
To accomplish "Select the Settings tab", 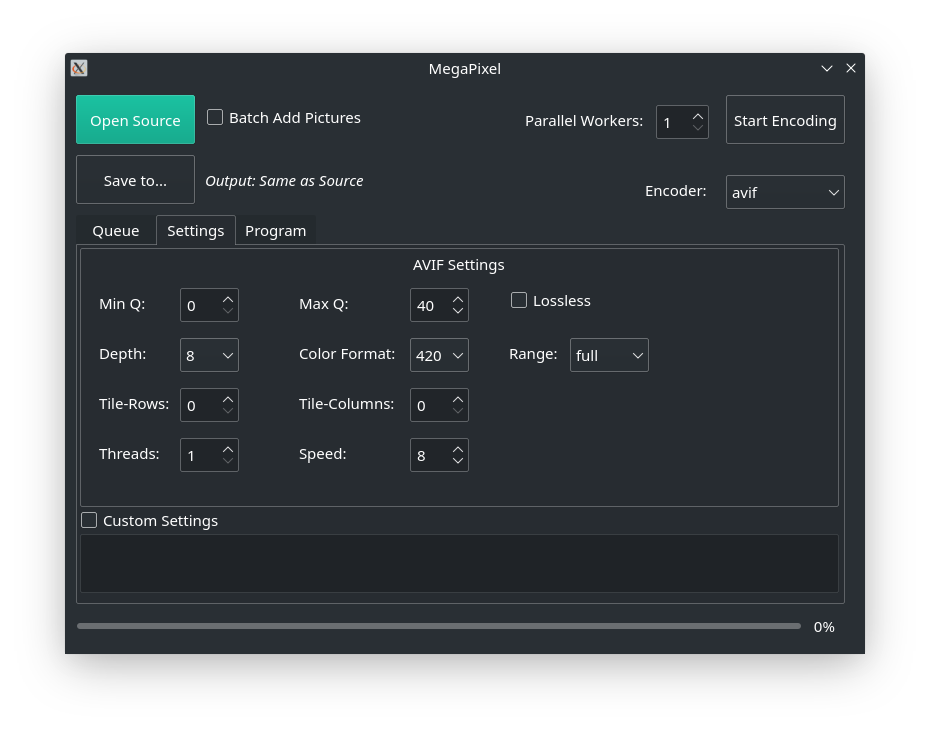I will [196, 231].
